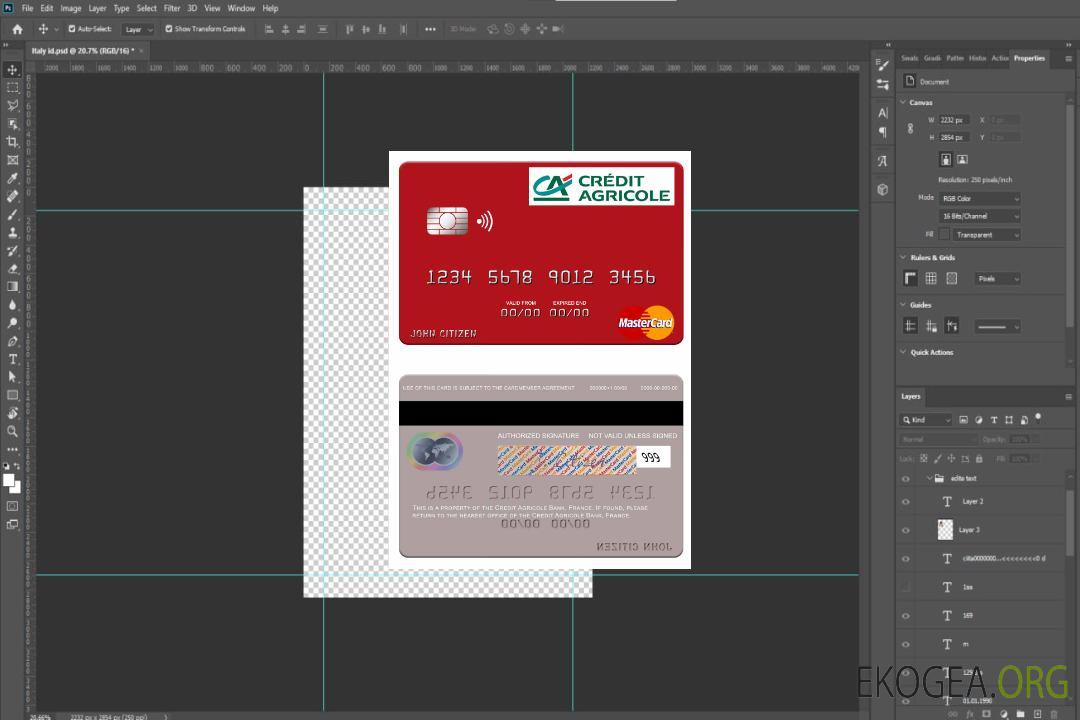1080x720 pixels.
Task: Toggle rulers display in Rulers & Grids
Action: pyautogui.click(x=911, y=278)
